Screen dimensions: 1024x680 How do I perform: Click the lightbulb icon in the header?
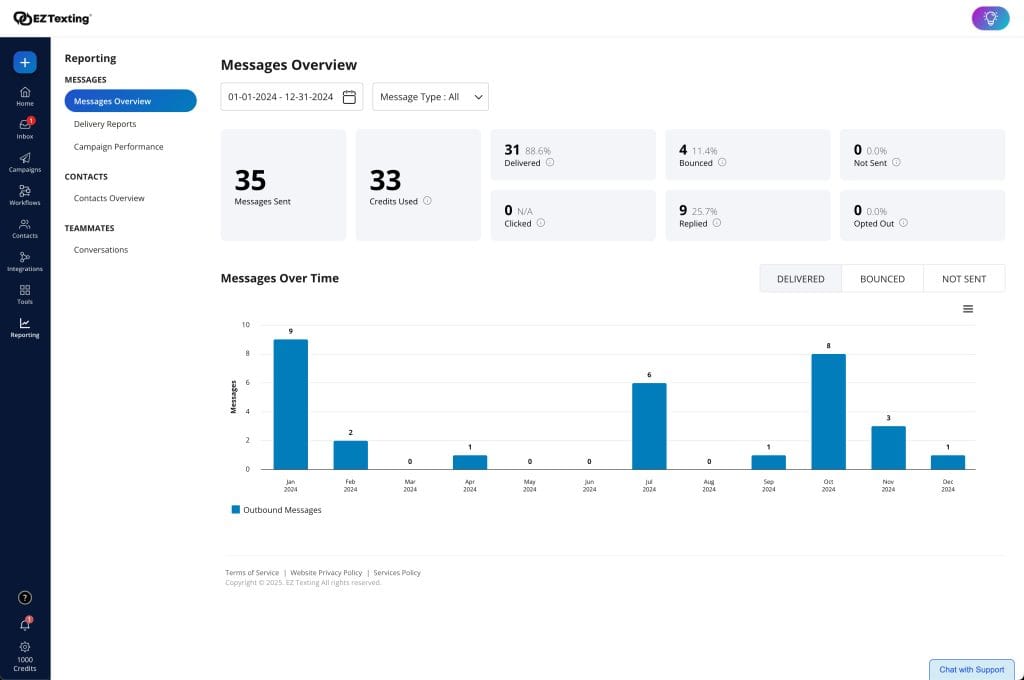coord(989,18)
